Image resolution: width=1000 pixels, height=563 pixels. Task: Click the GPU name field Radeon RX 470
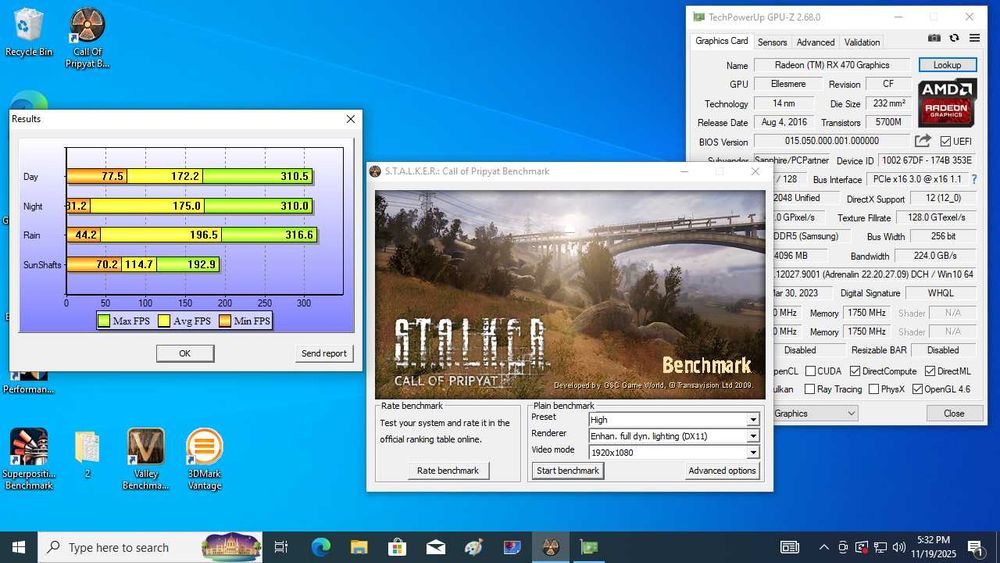tap(832, 65)
